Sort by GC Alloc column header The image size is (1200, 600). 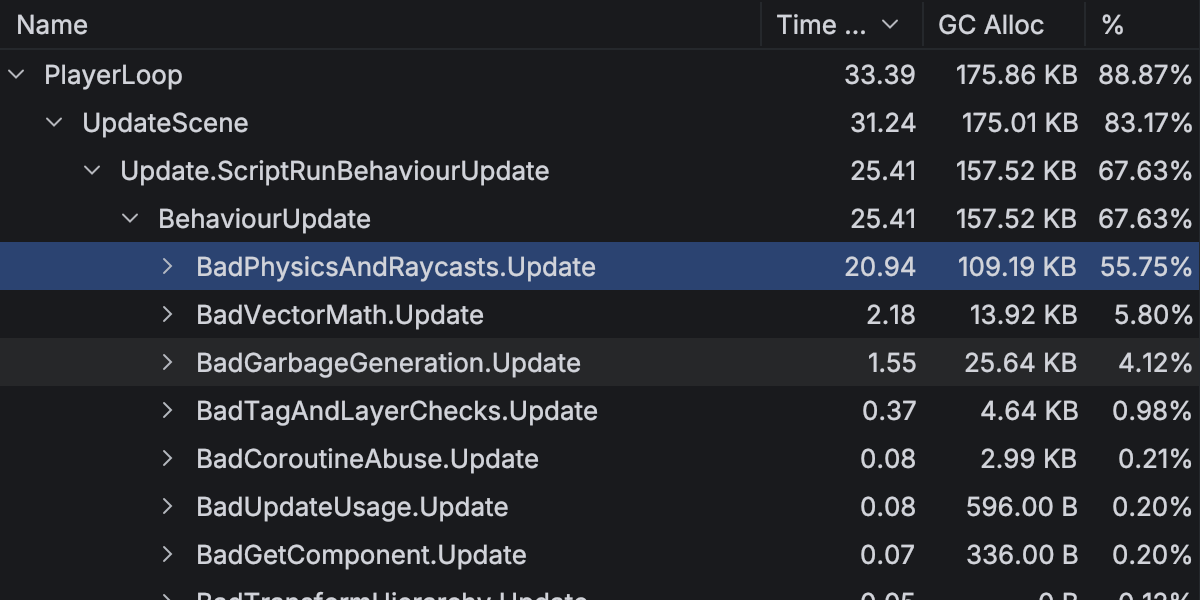pyautogui.click(x=990, y=25)
